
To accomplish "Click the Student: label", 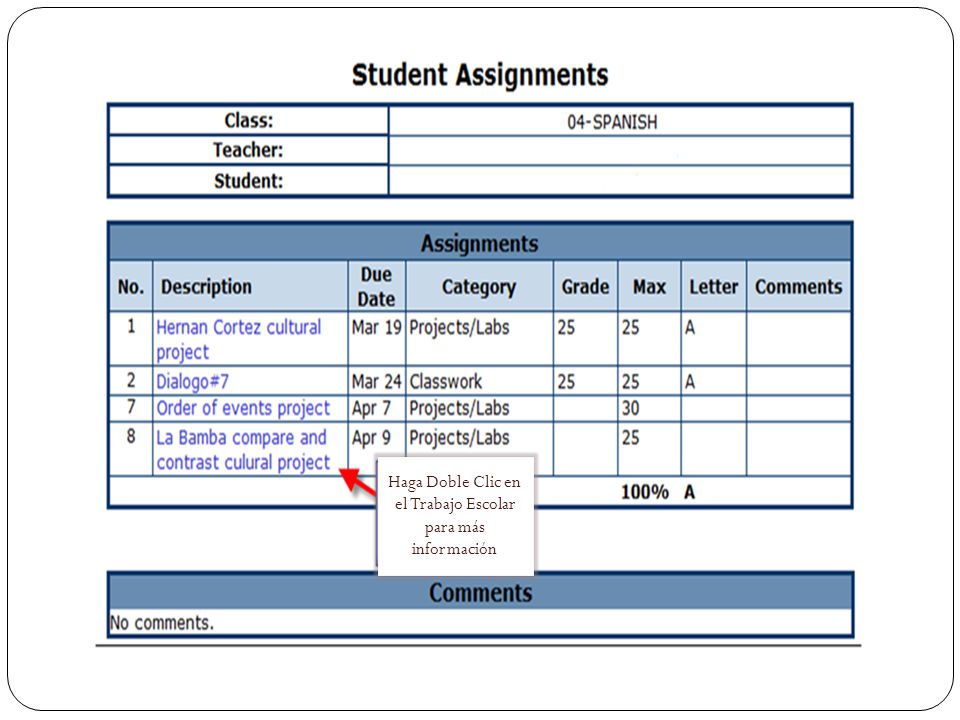I will pos(249,181).
